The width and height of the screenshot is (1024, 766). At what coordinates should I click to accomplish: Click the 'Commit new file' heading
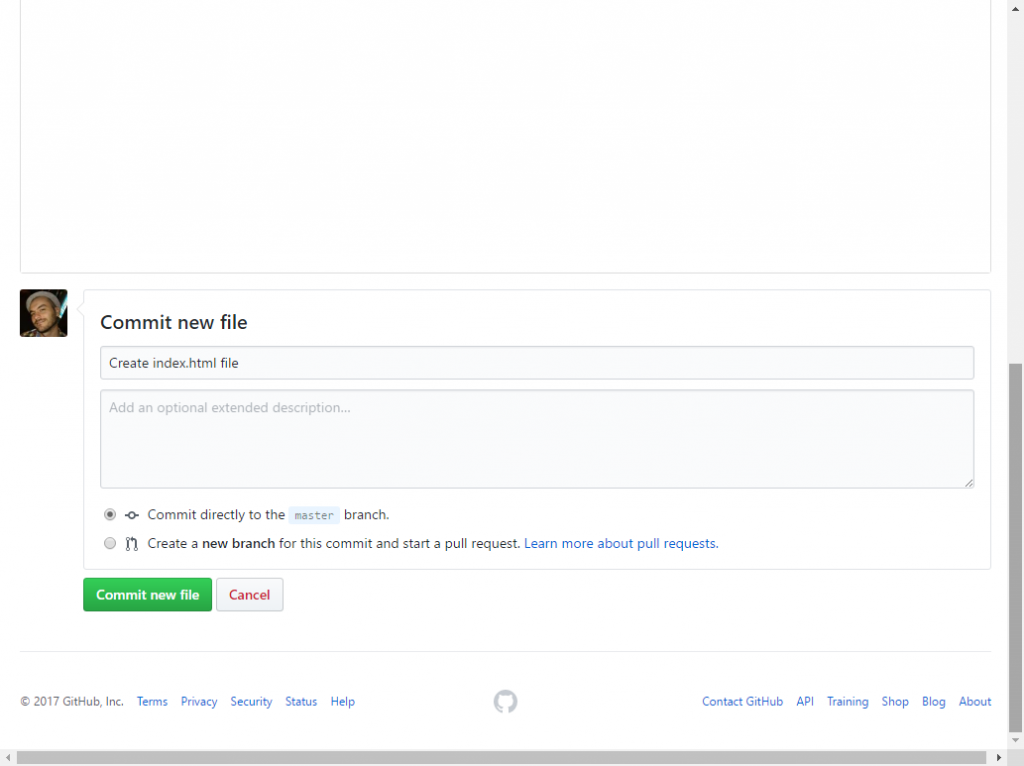174,322
